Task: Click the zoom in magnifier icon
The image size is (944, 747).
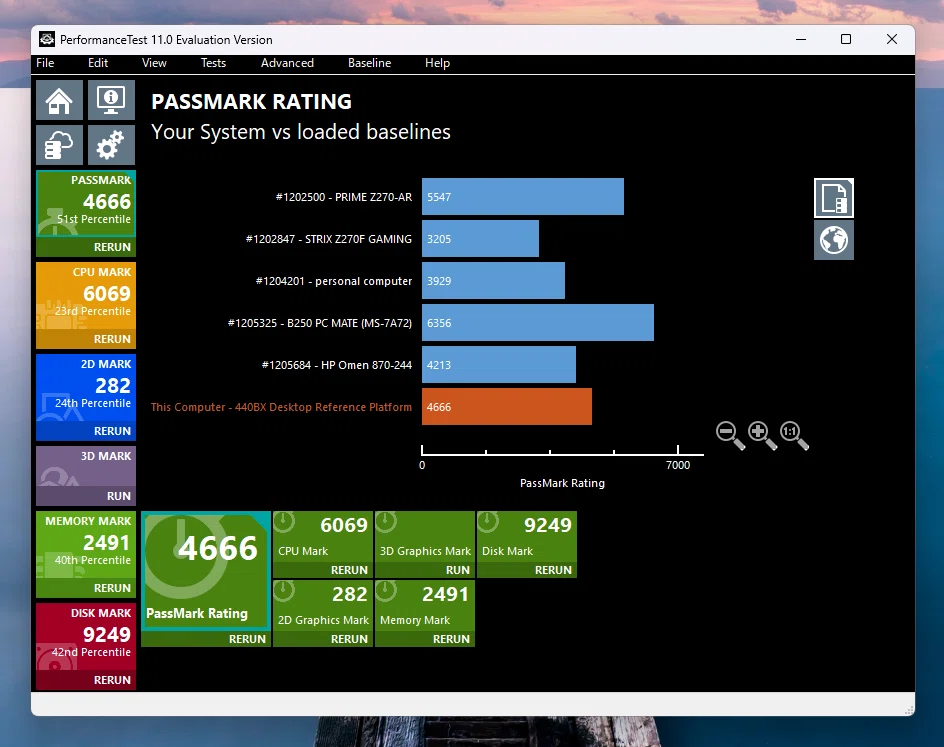Action: coord(762,435)
